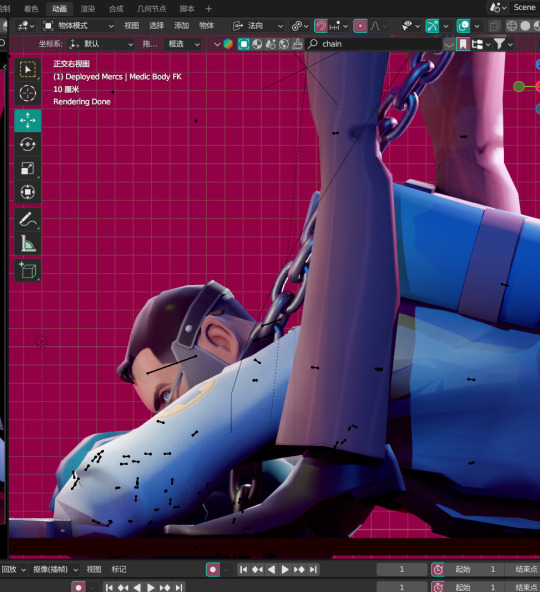This screenshot has height=592, width=540.
Task: Open the 法向 transform orientation dropdown
Action: [258, 26]
